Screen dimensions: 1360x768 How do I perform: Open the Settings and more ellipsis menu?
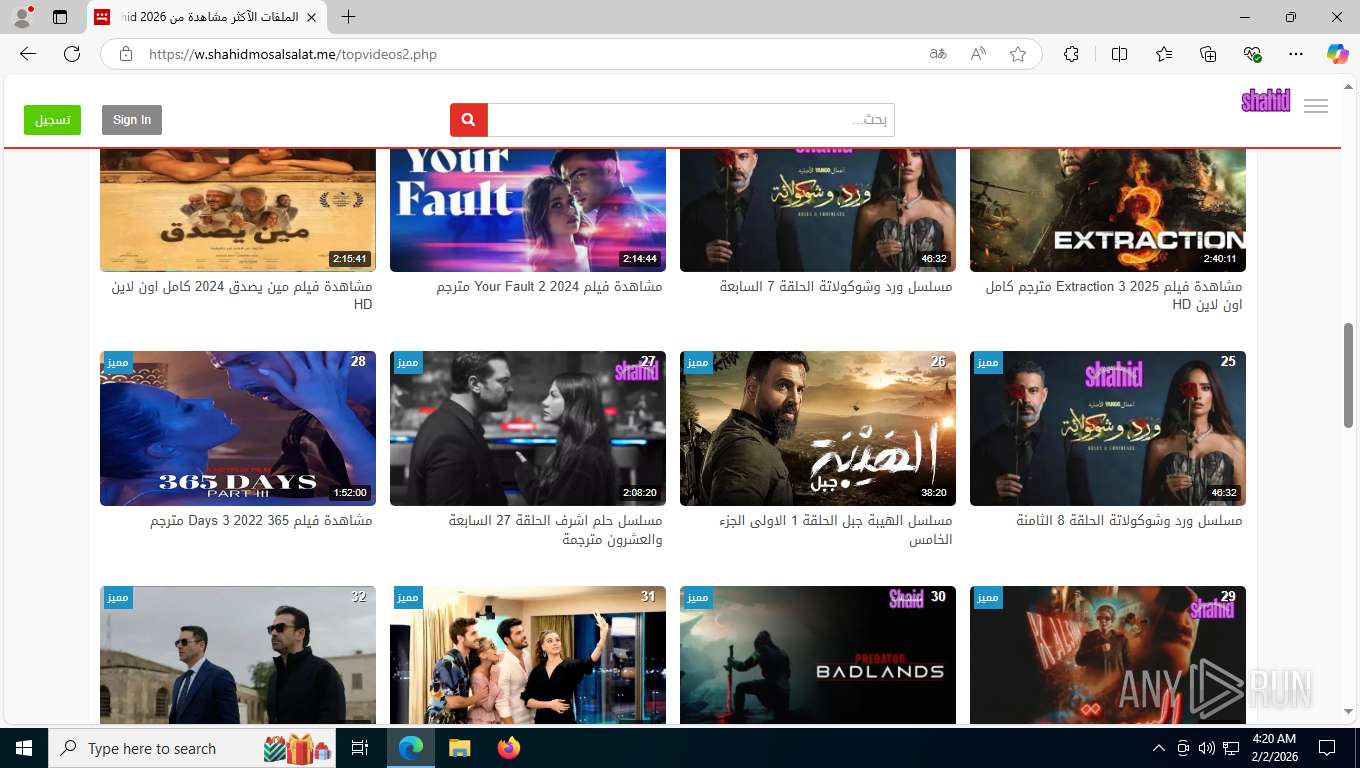pyautogui.click(x=1296, y=54)
